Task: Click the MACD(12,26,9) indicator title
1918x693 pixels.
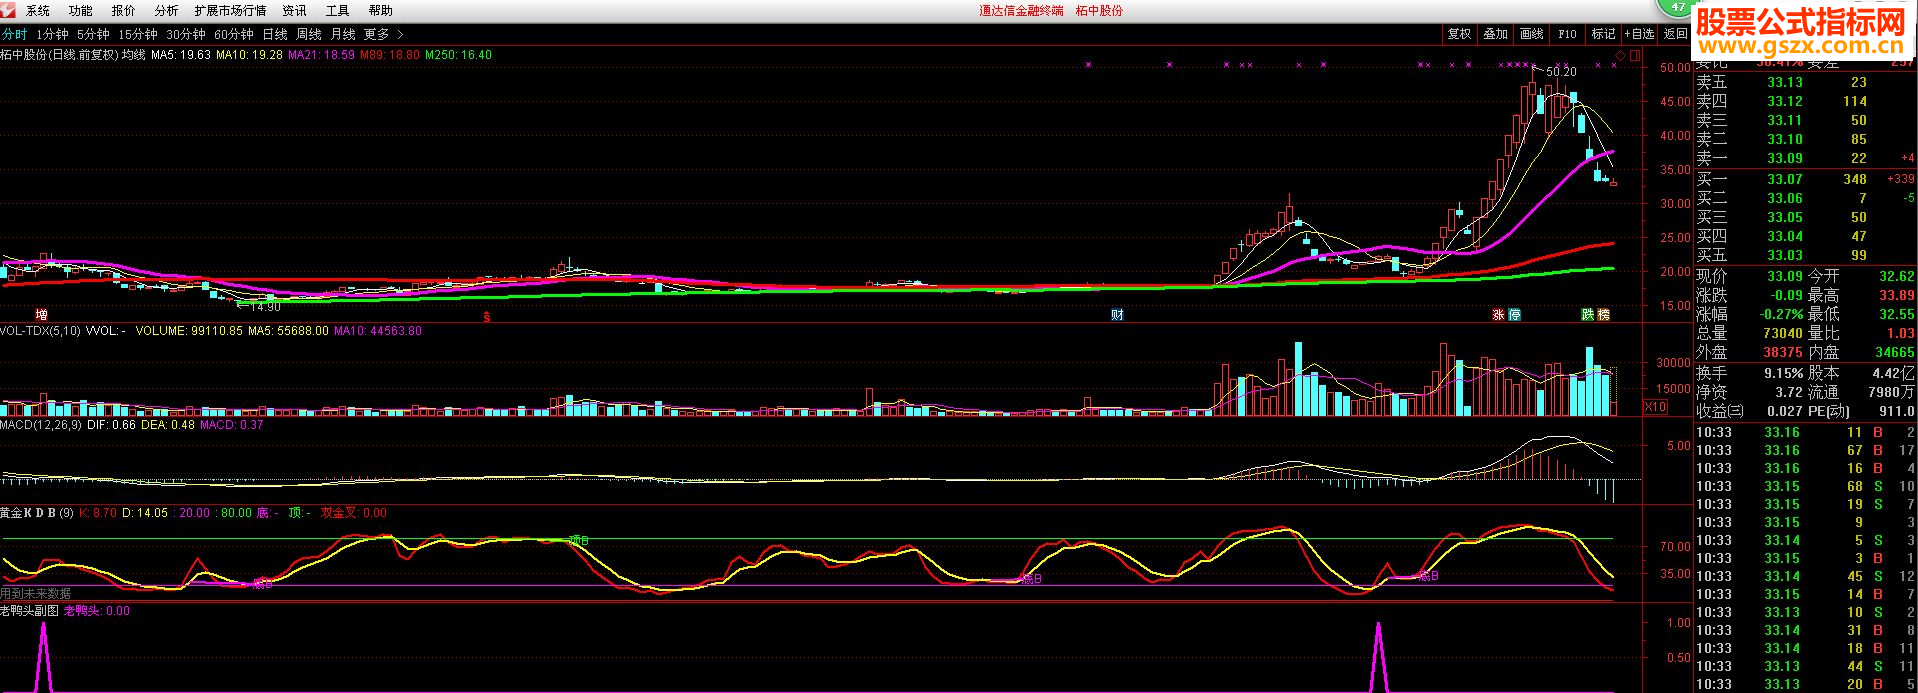Action: tap(41, 425)
